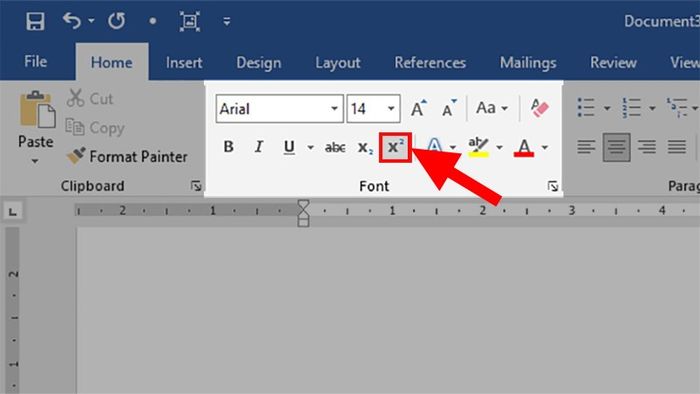The height and width of the screenshot is (394, 700).
Task: Click the Clear All Formatting eraser icon
Action: click(539, 108)
